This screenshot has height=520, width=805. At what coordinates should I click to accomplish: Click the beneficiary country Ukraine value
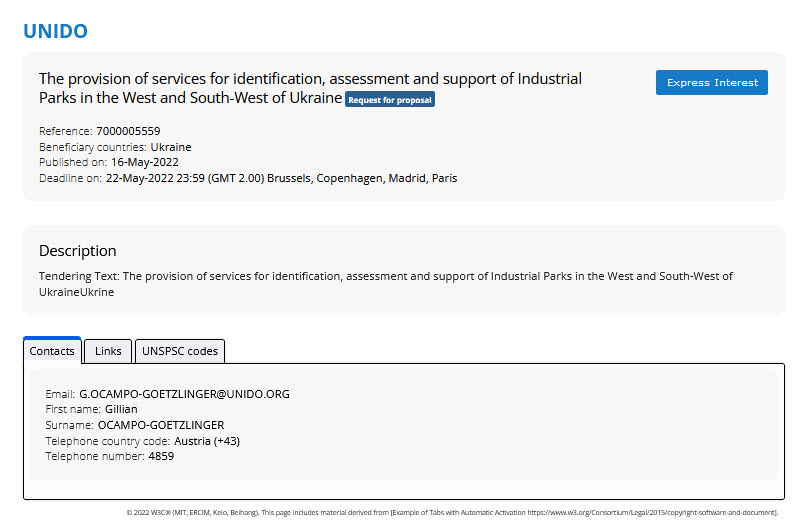point(171,147)
